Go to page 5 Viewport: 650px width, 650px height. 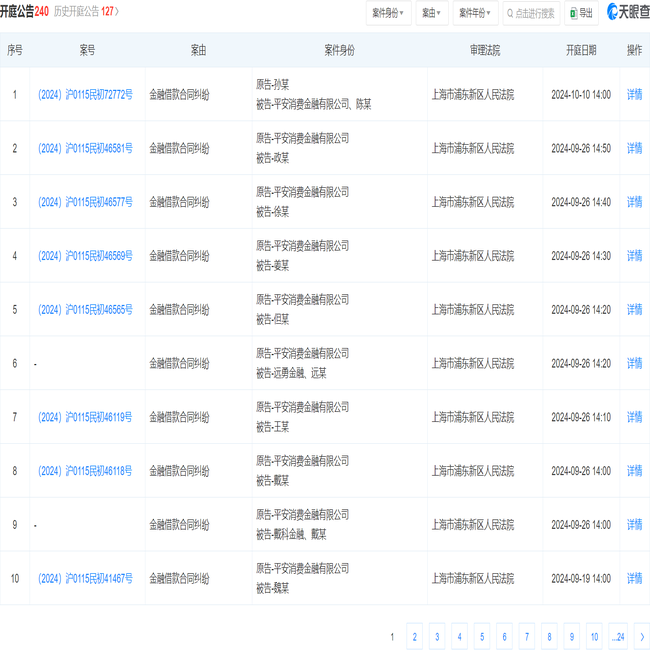coord(482,636)
